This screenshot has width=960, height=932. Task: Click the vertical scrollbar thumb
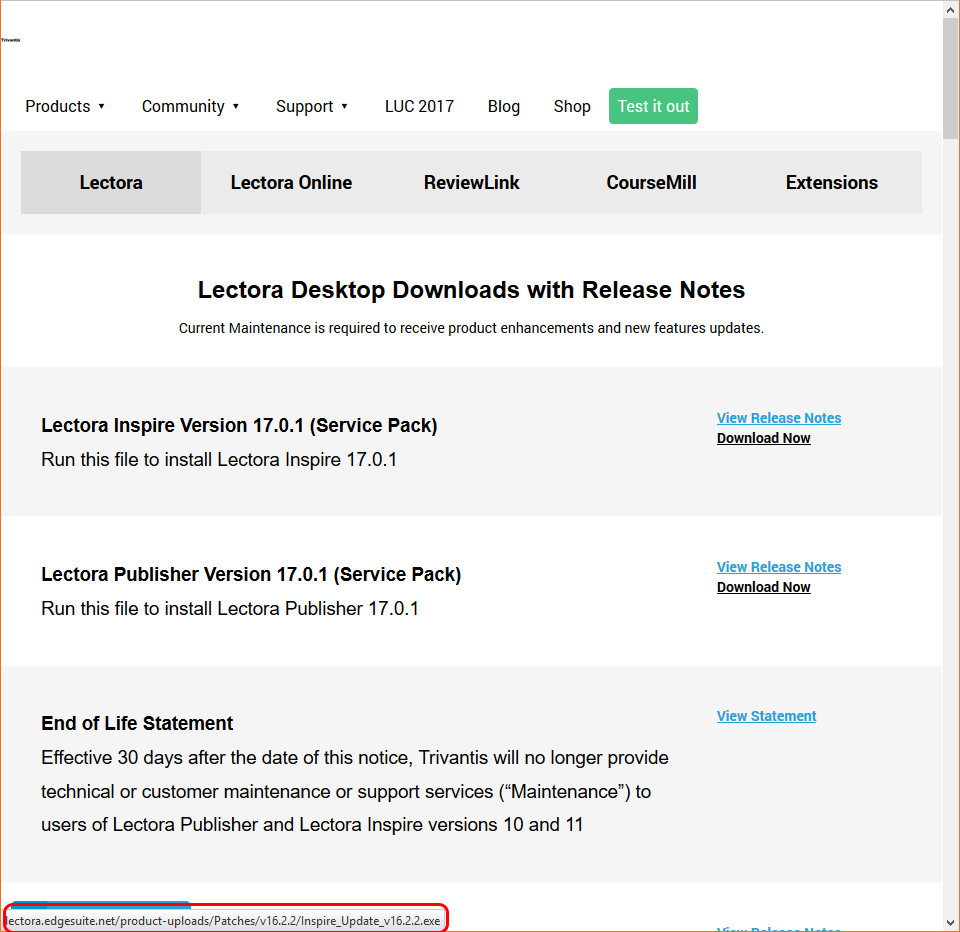(x=950, y=78)
